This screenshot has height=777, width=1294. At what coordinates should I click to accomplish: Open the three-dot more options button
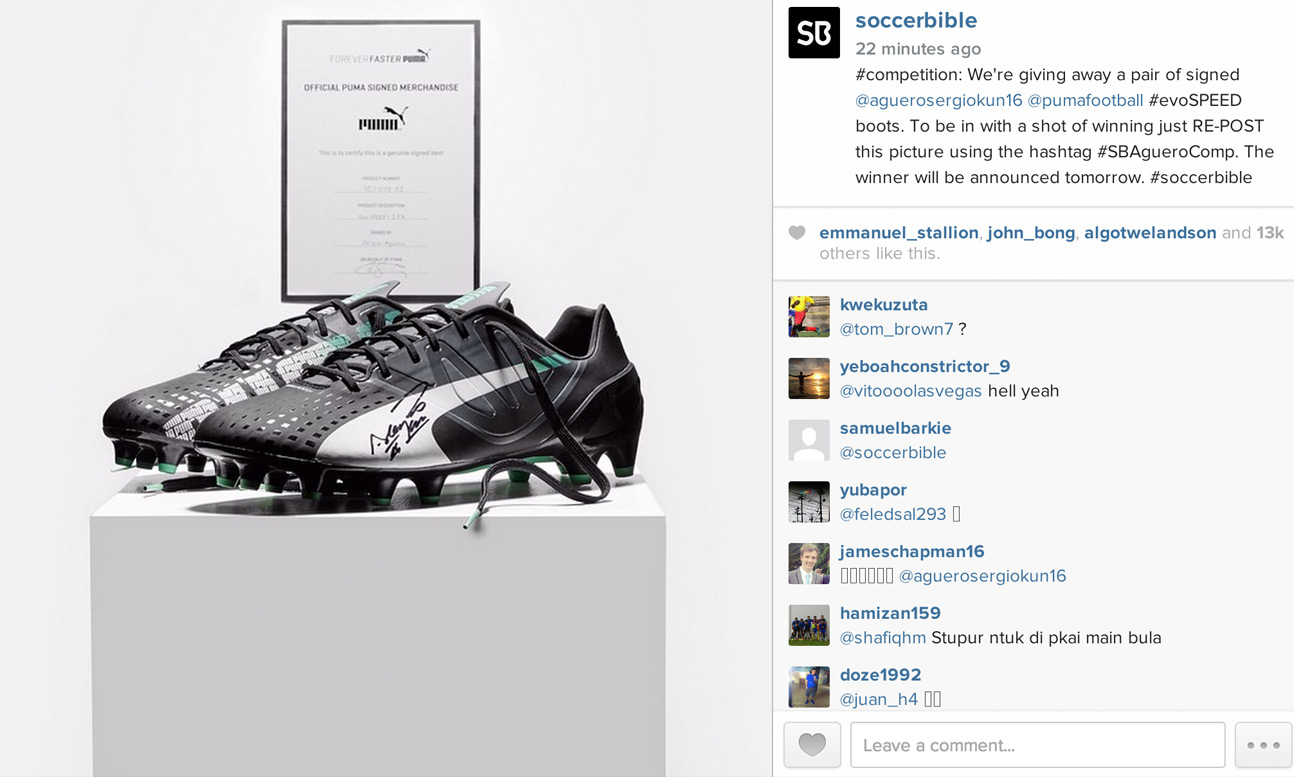pyautogui.click(x=1263, y=745)
